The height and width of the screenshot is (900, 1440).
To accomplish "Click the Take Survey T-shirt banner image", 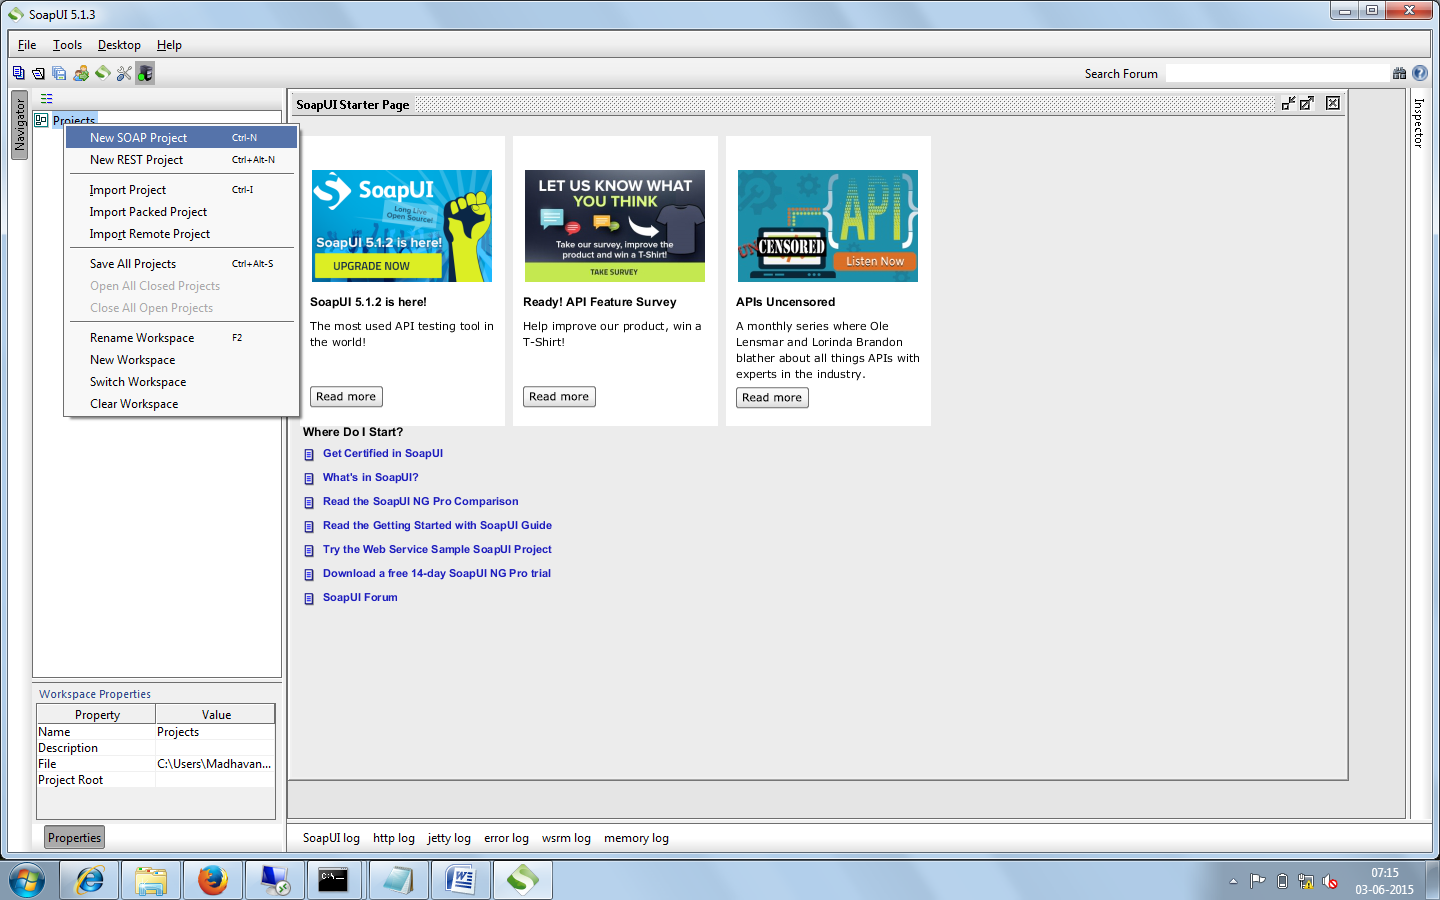I will click(x=615, y=226).
